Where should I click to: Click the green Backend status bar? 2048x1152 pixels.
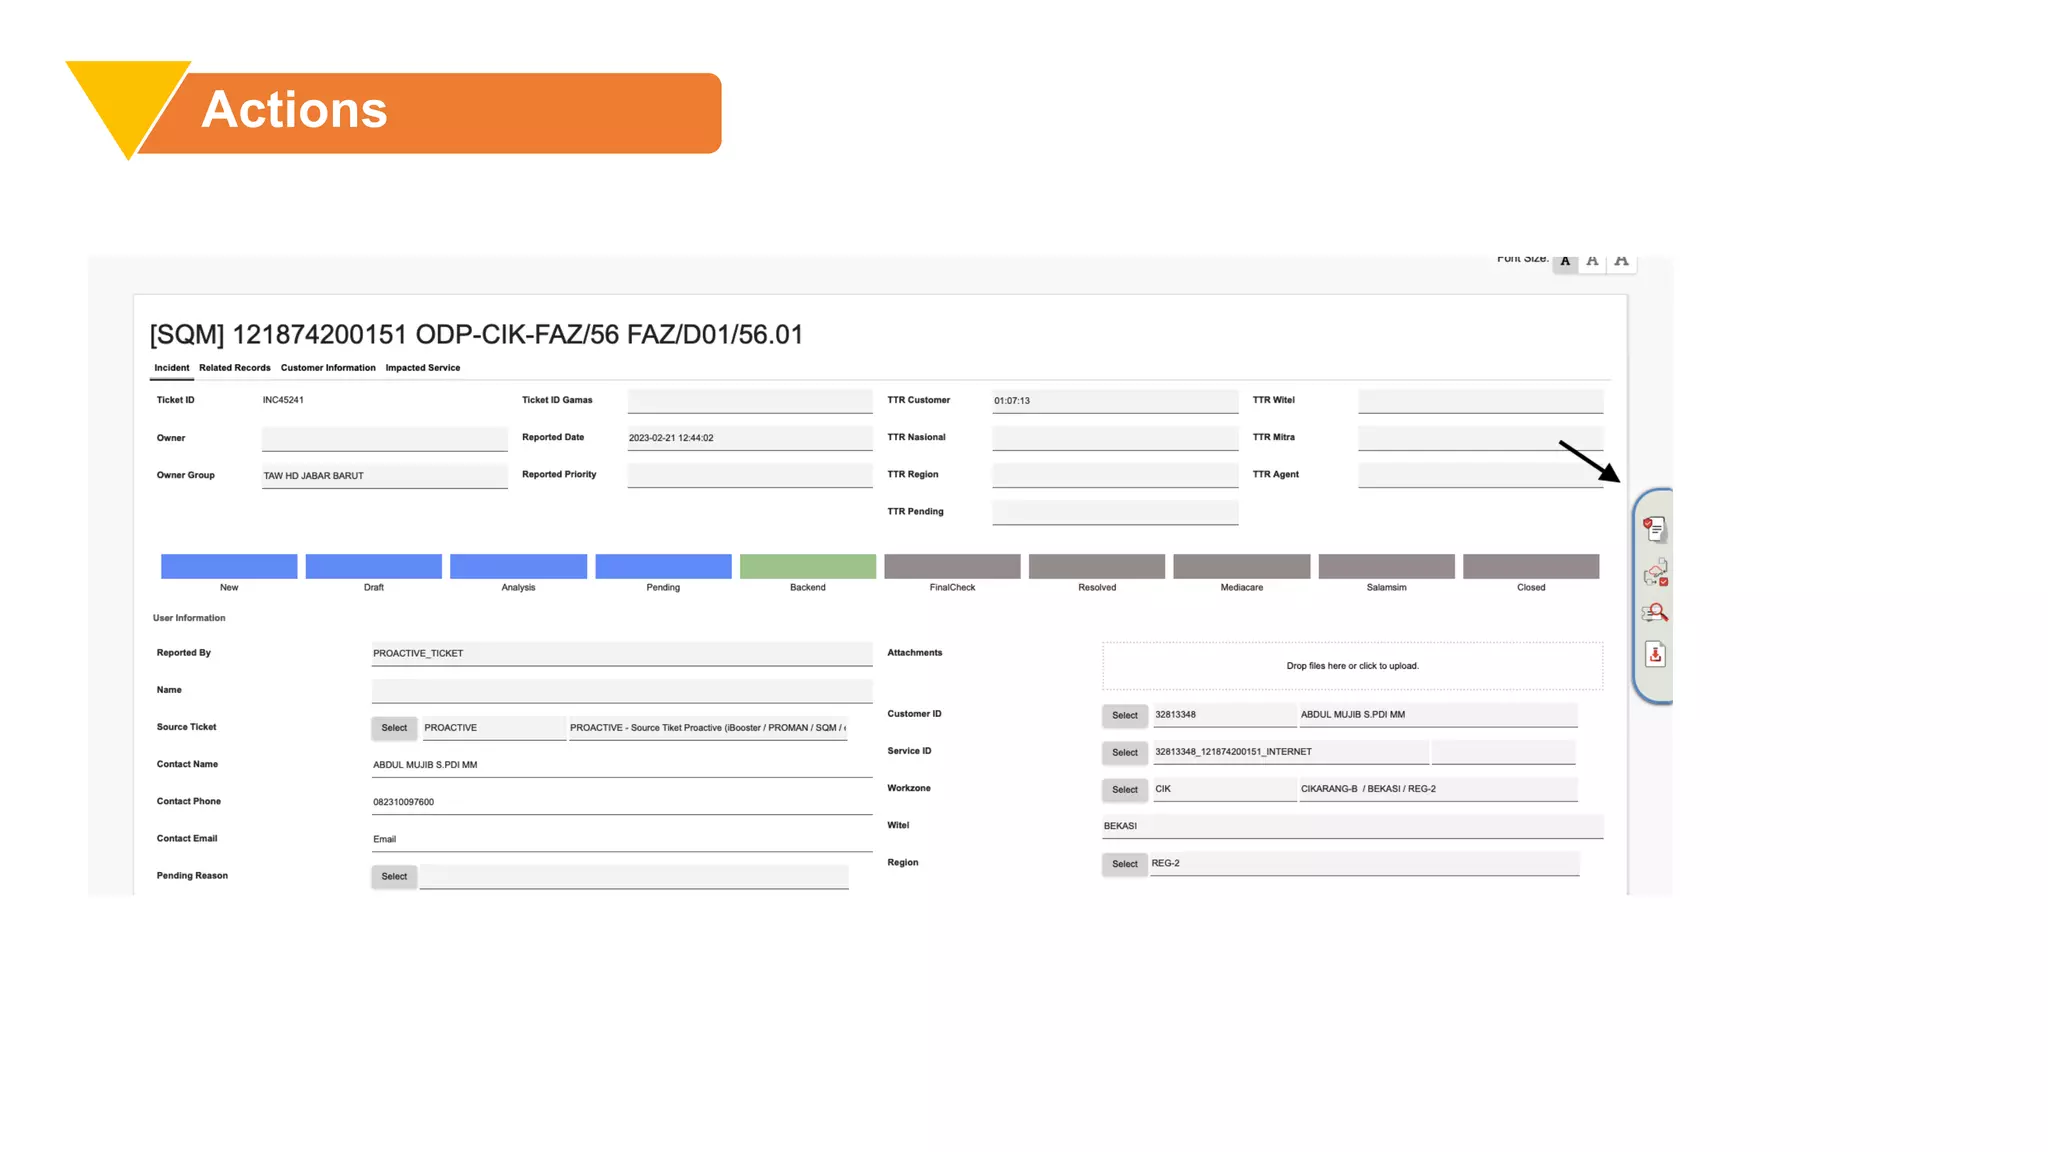click(x=807, y=567)
